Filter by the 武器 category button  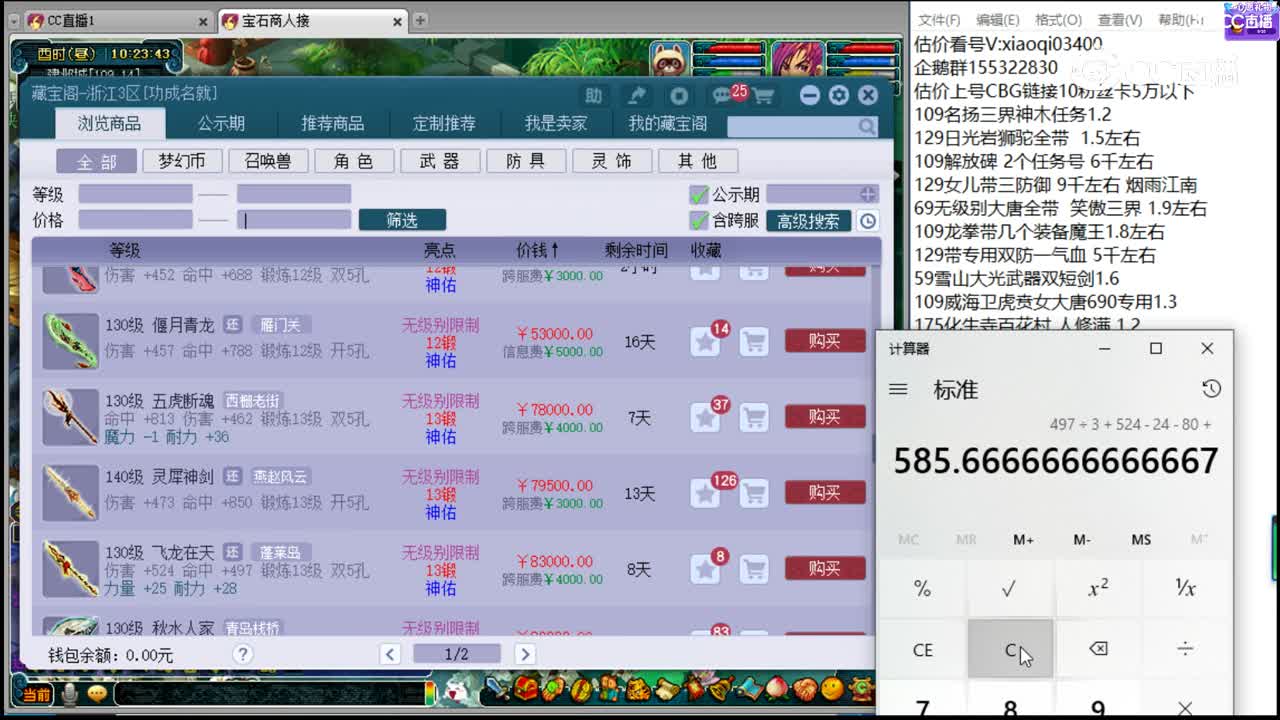[440, 161]
